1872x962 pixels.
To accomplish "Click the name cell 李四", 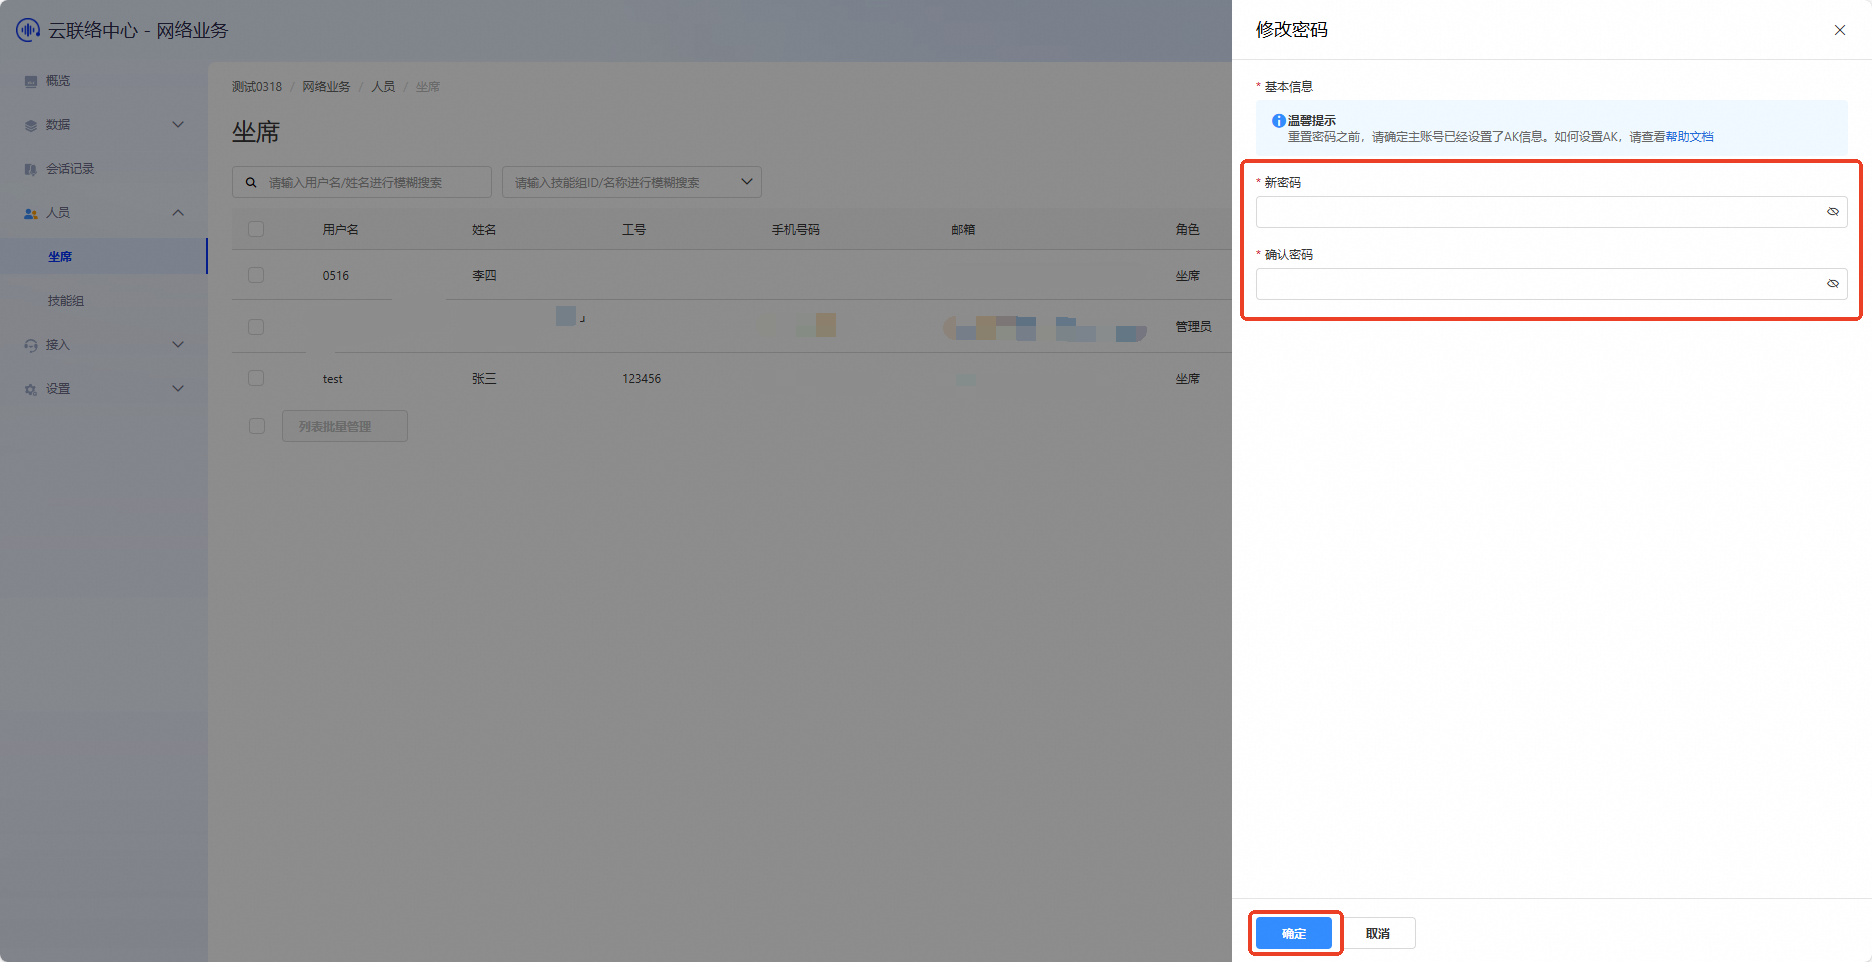I will click(x=484, y=276).
